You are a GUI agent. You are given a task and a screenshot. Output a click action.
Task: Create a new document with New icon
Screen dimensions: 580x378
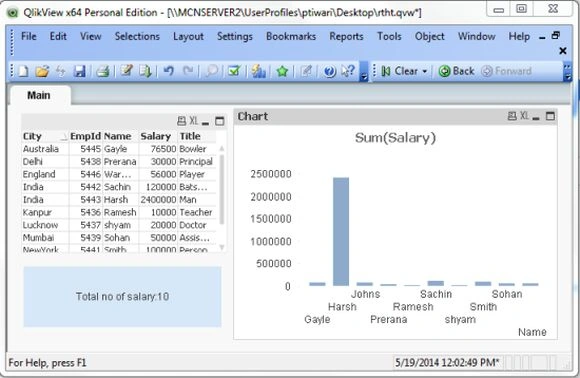pos(23,71)
